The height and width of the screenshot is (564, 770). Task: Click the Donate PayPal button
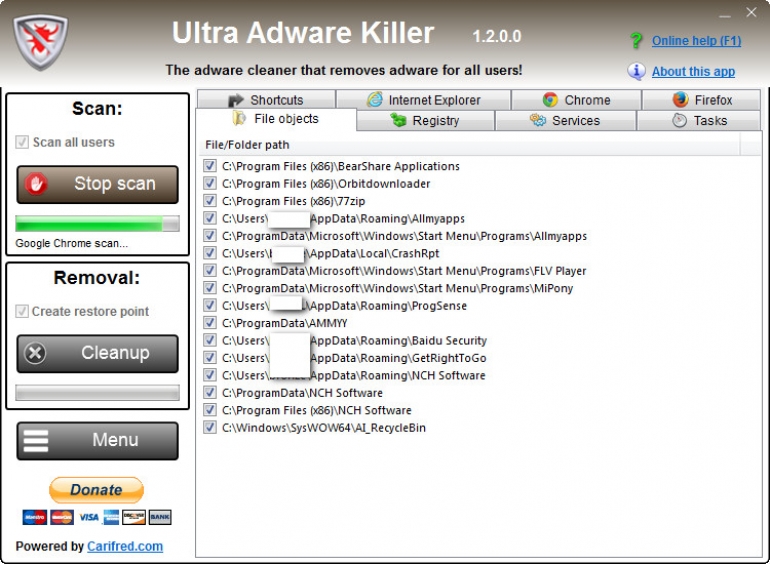(x=96, y=489)
